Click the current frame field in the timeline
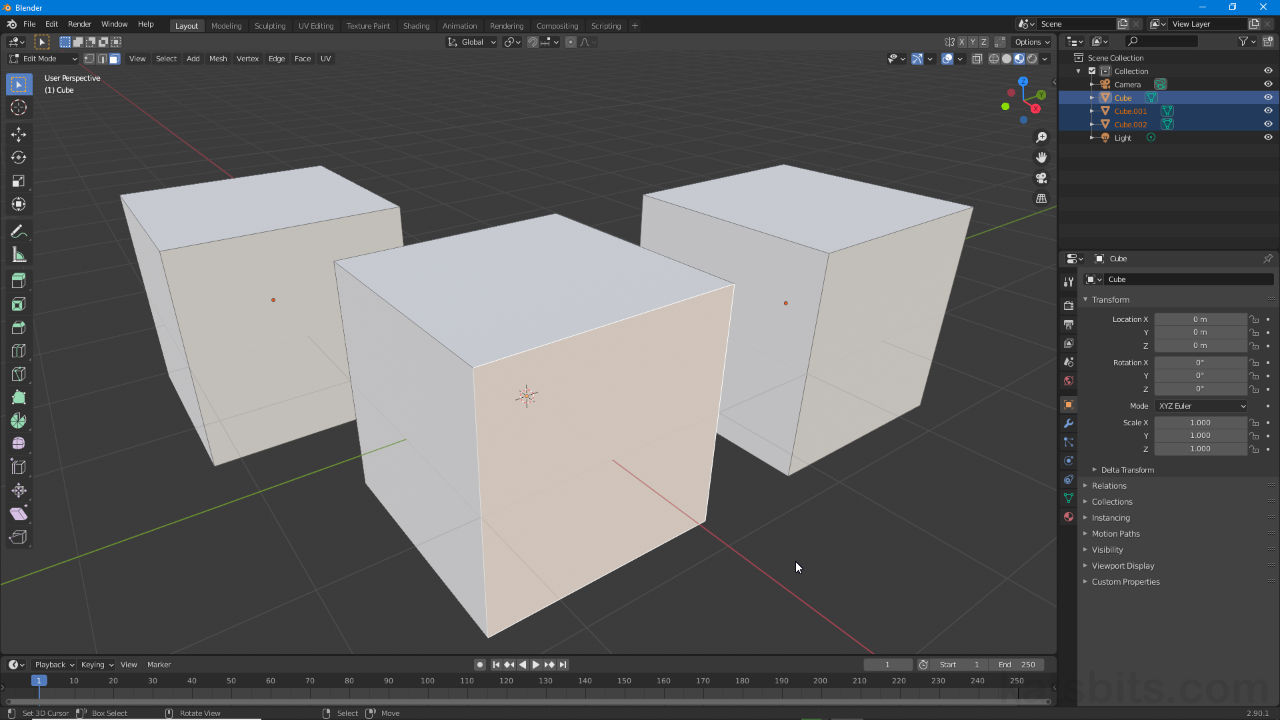1280x720 pixels. pos(886,664)
